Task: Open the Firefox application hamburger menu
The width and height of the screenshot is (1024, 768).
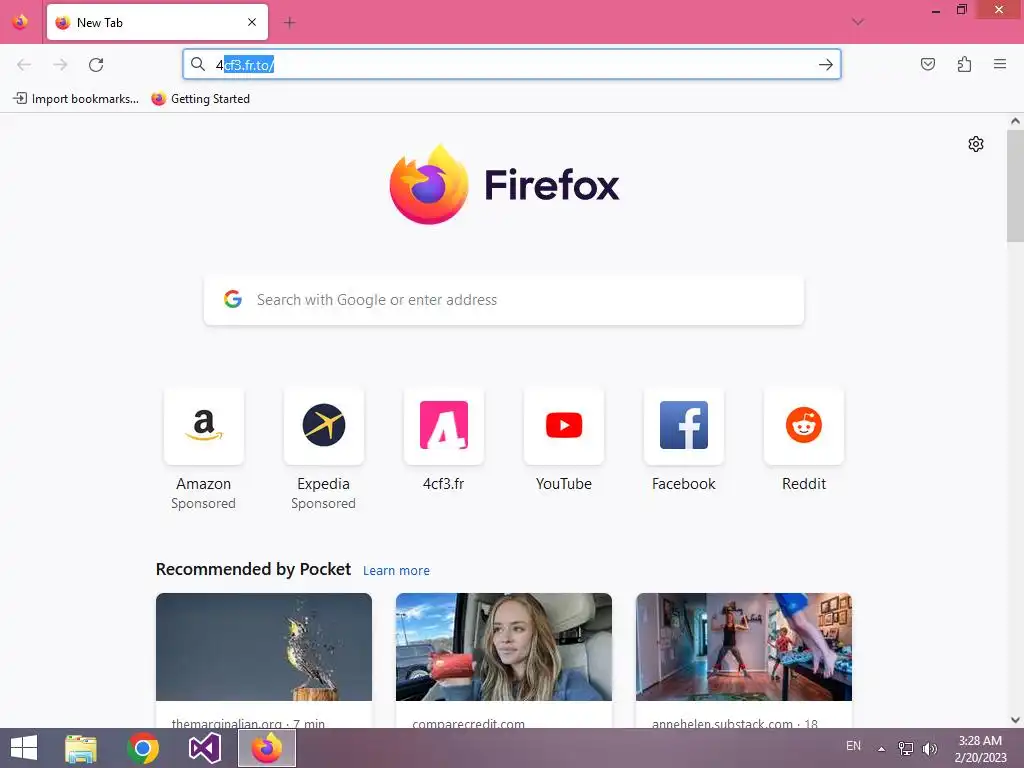Action: click(x=1000, y=64)
